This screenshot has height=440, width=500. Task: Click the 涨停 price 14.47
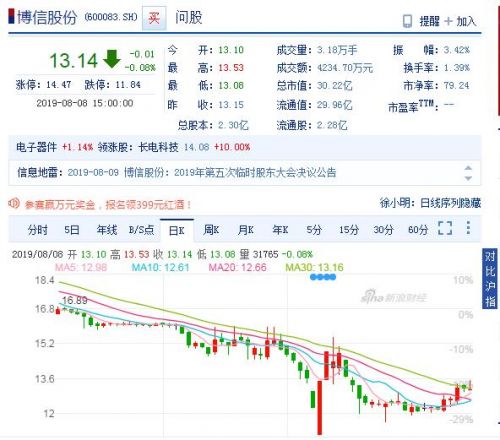(x=59, y=85)
